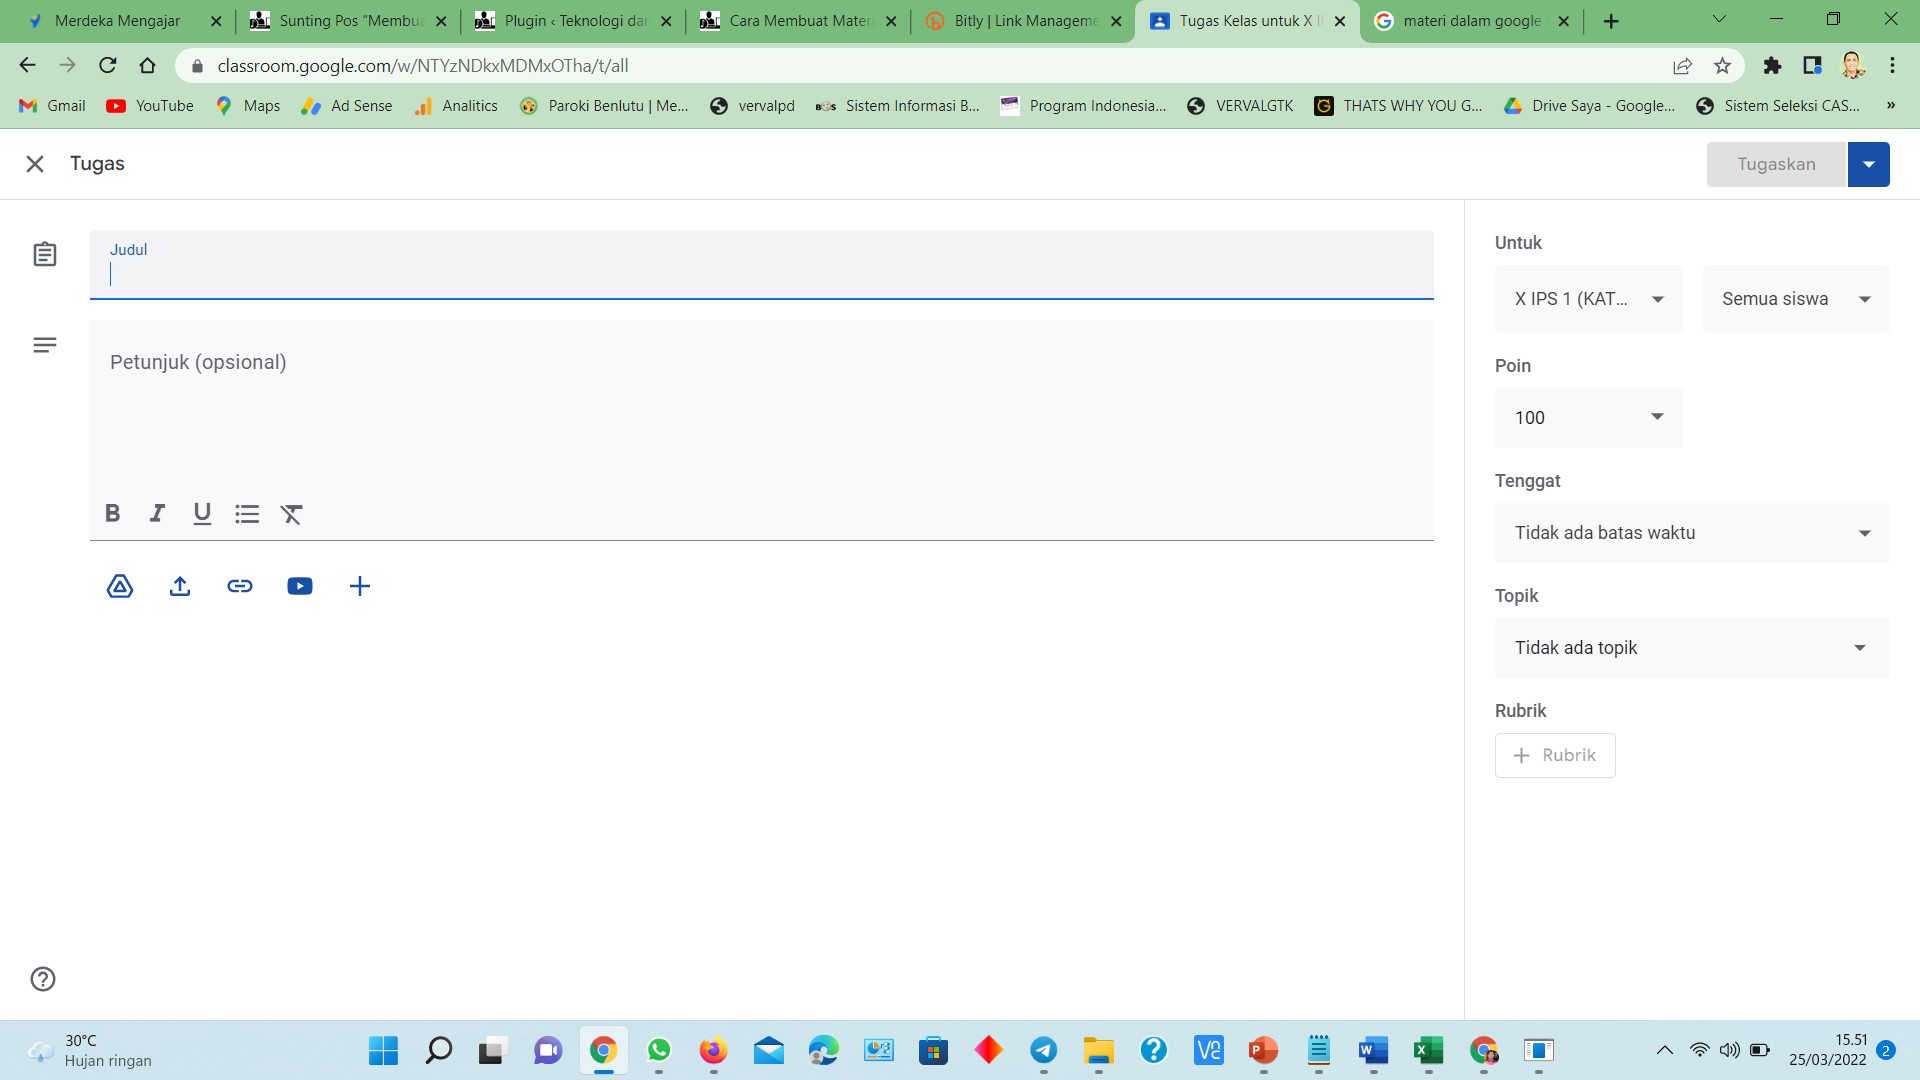Viewport: 1920px width, 1080px height.
Task: Expand the Tidak ada batas waktu deadline dropdown
Action: (x=1691, y=533)
